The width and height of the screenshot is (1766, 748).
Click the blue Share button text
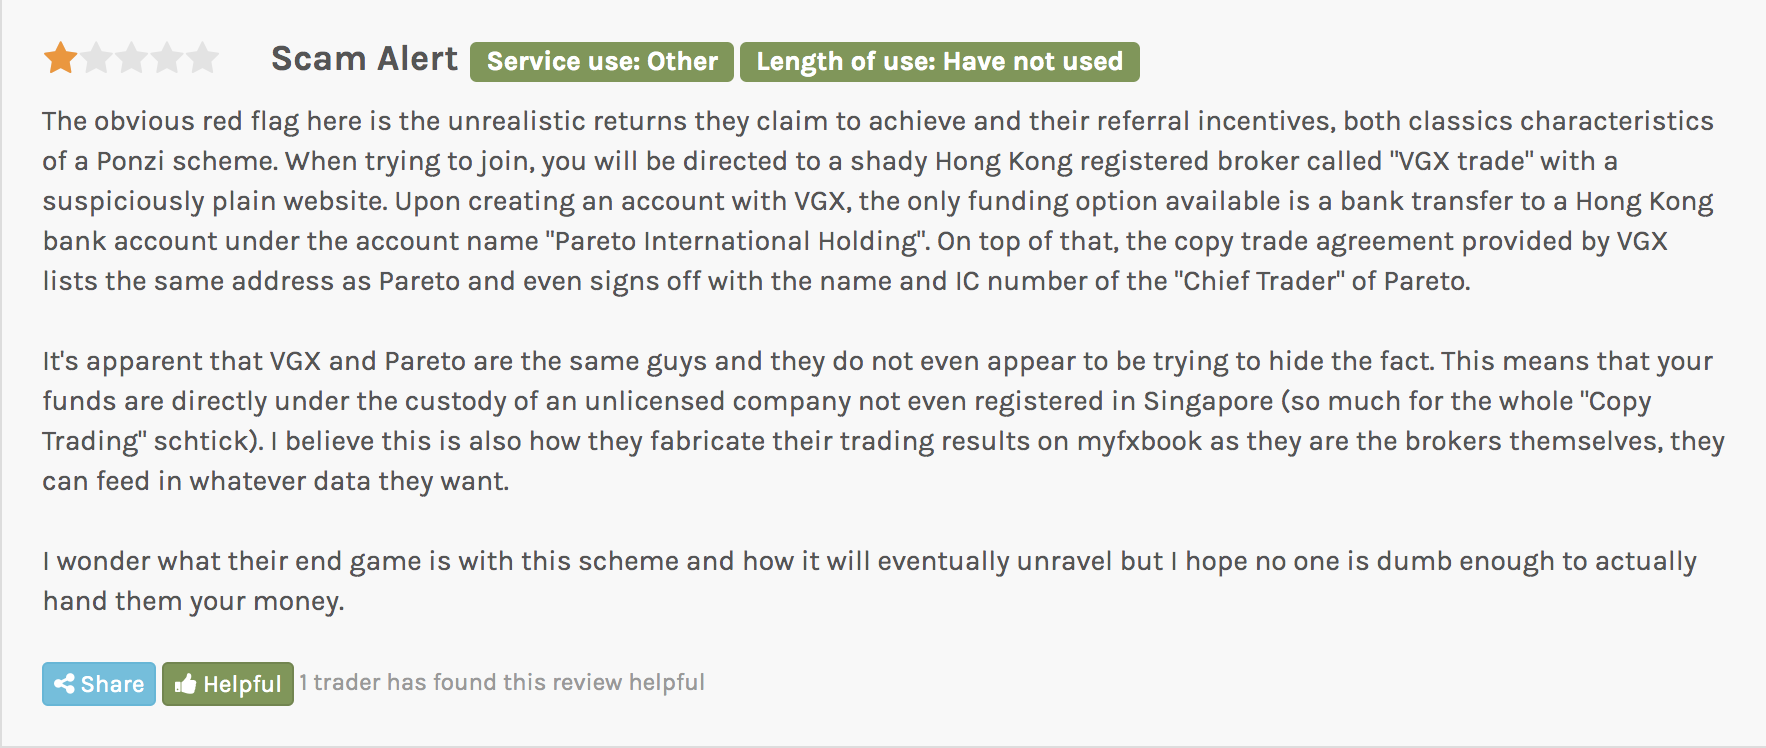point(112,684)
